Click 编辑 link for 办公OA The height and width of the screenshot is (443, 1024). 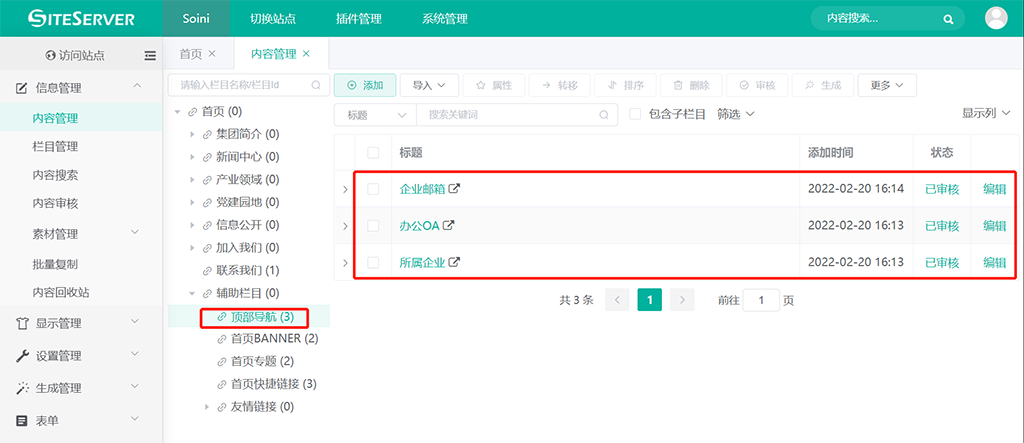(994, 226)
